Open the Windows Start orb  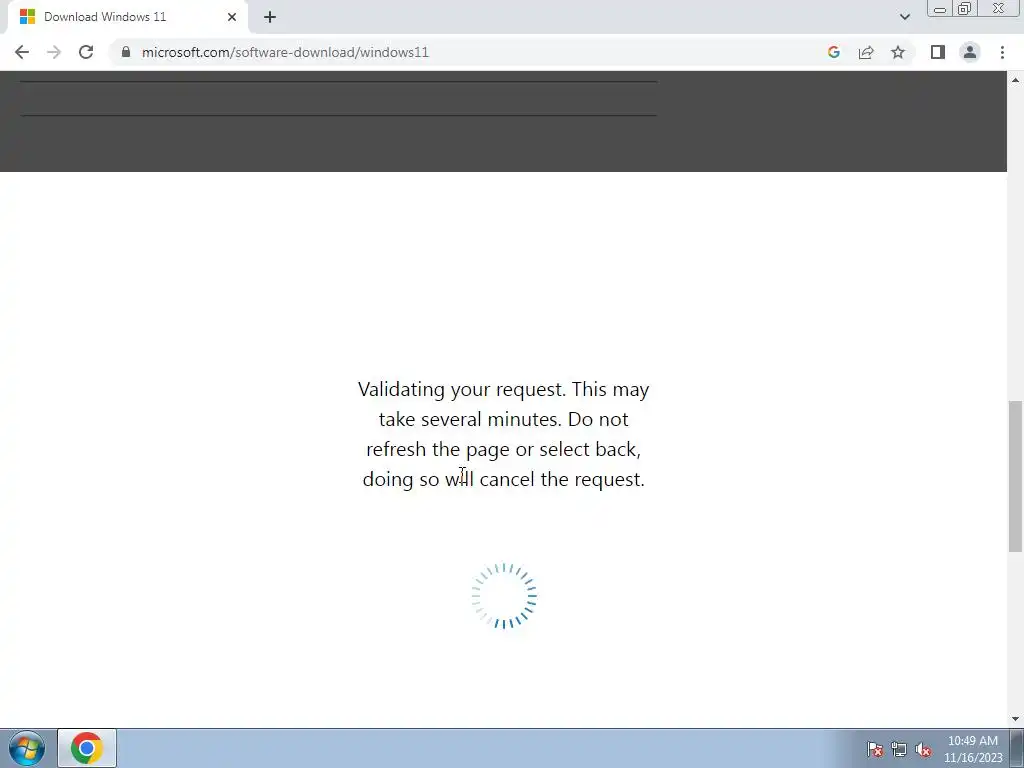pos(27,748)
